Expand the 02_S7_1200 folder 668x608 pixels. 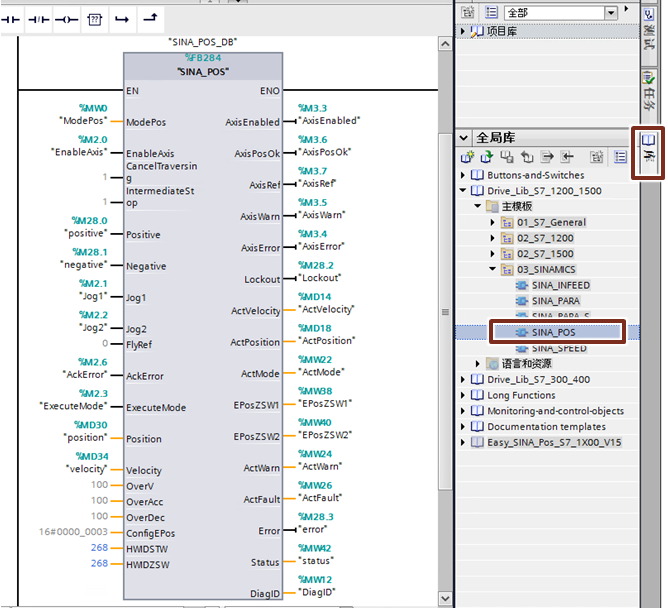[x=493, y=238]
